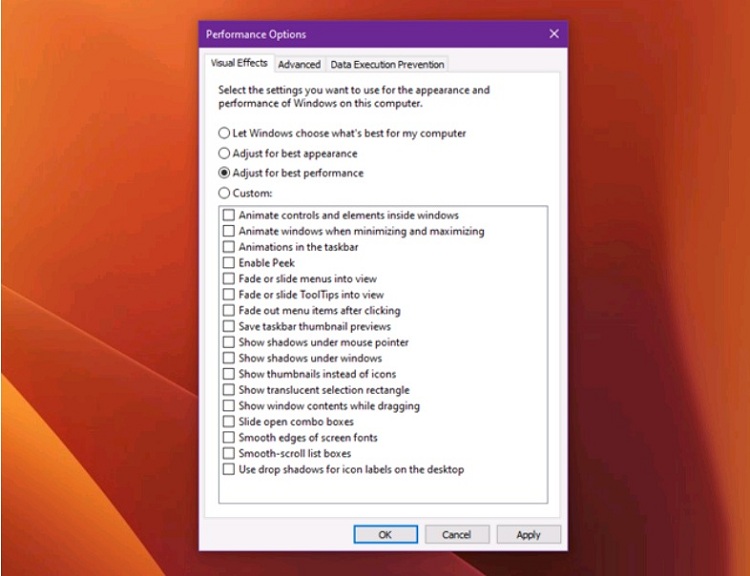
Task: Check Show shadows under windows
Action: 229,358
